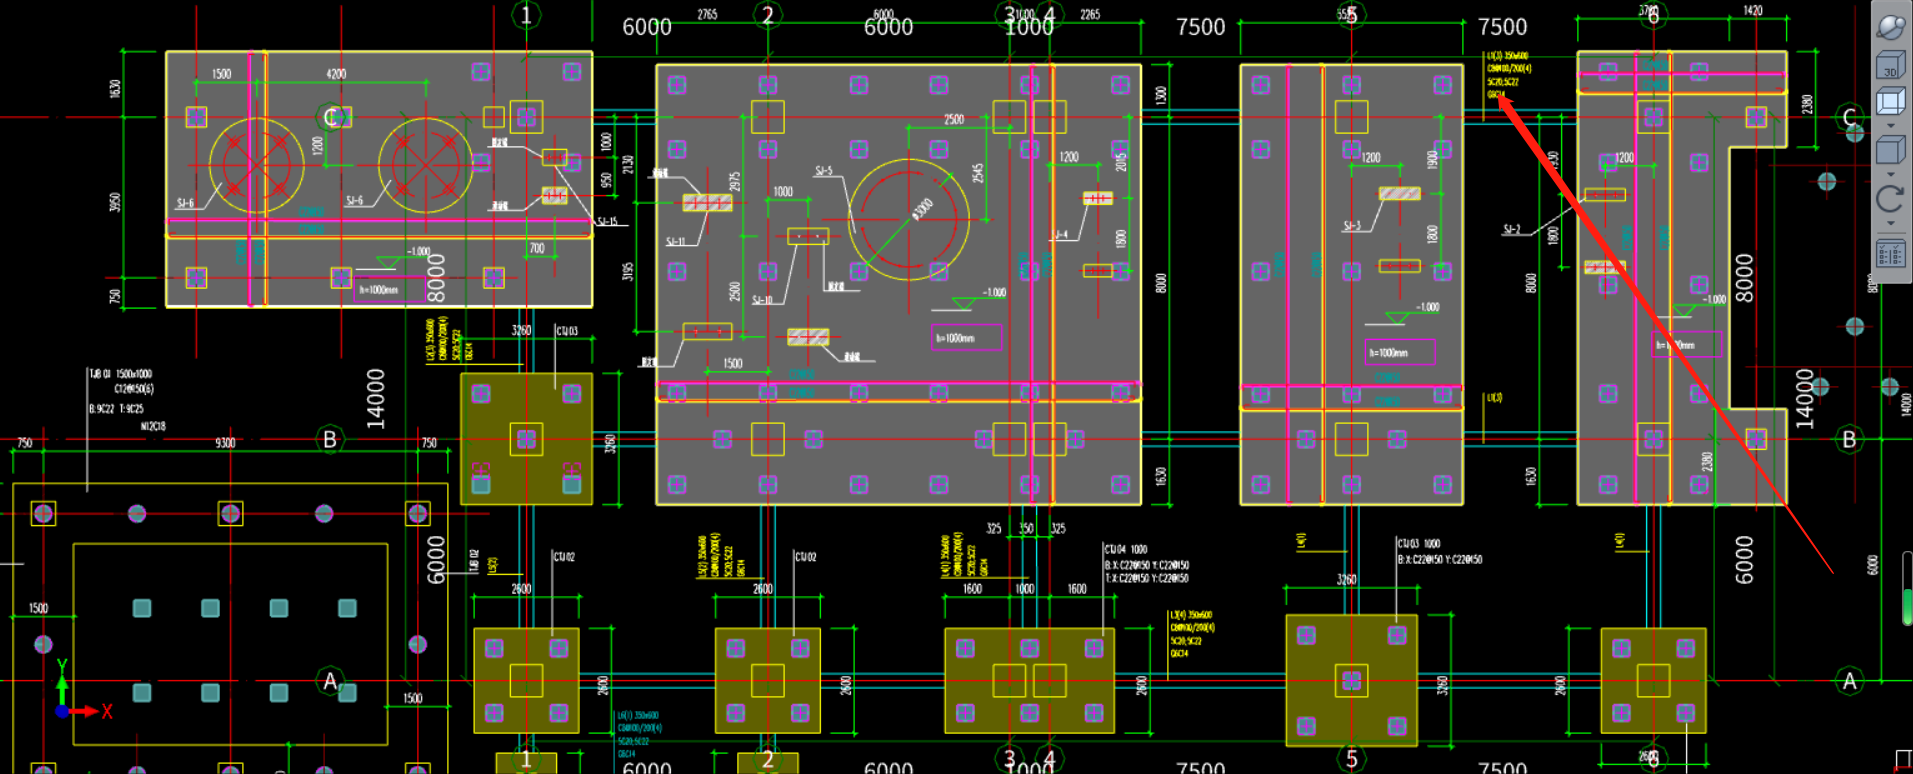Expand the rotate tool dropdown arrow
This screenshot has height=774, width=1913.
tap(1890, 223)
